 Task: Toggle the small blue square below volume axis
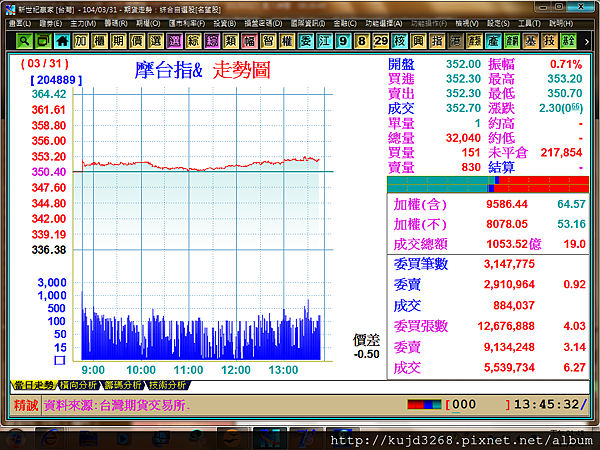point(60,360)
